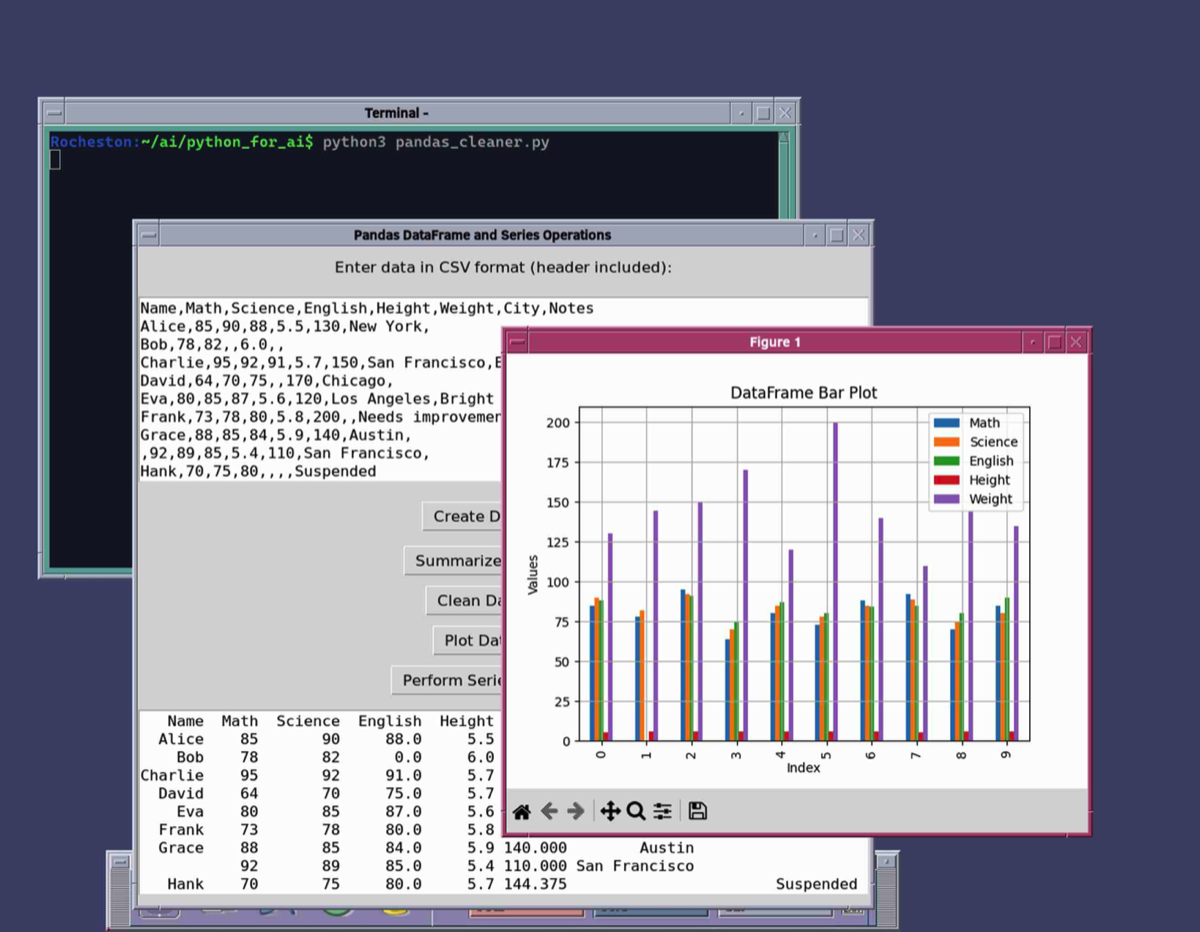
Task: Select the Zoom magnifier tool
Action: pyautogui.click(x=636, y=811)
